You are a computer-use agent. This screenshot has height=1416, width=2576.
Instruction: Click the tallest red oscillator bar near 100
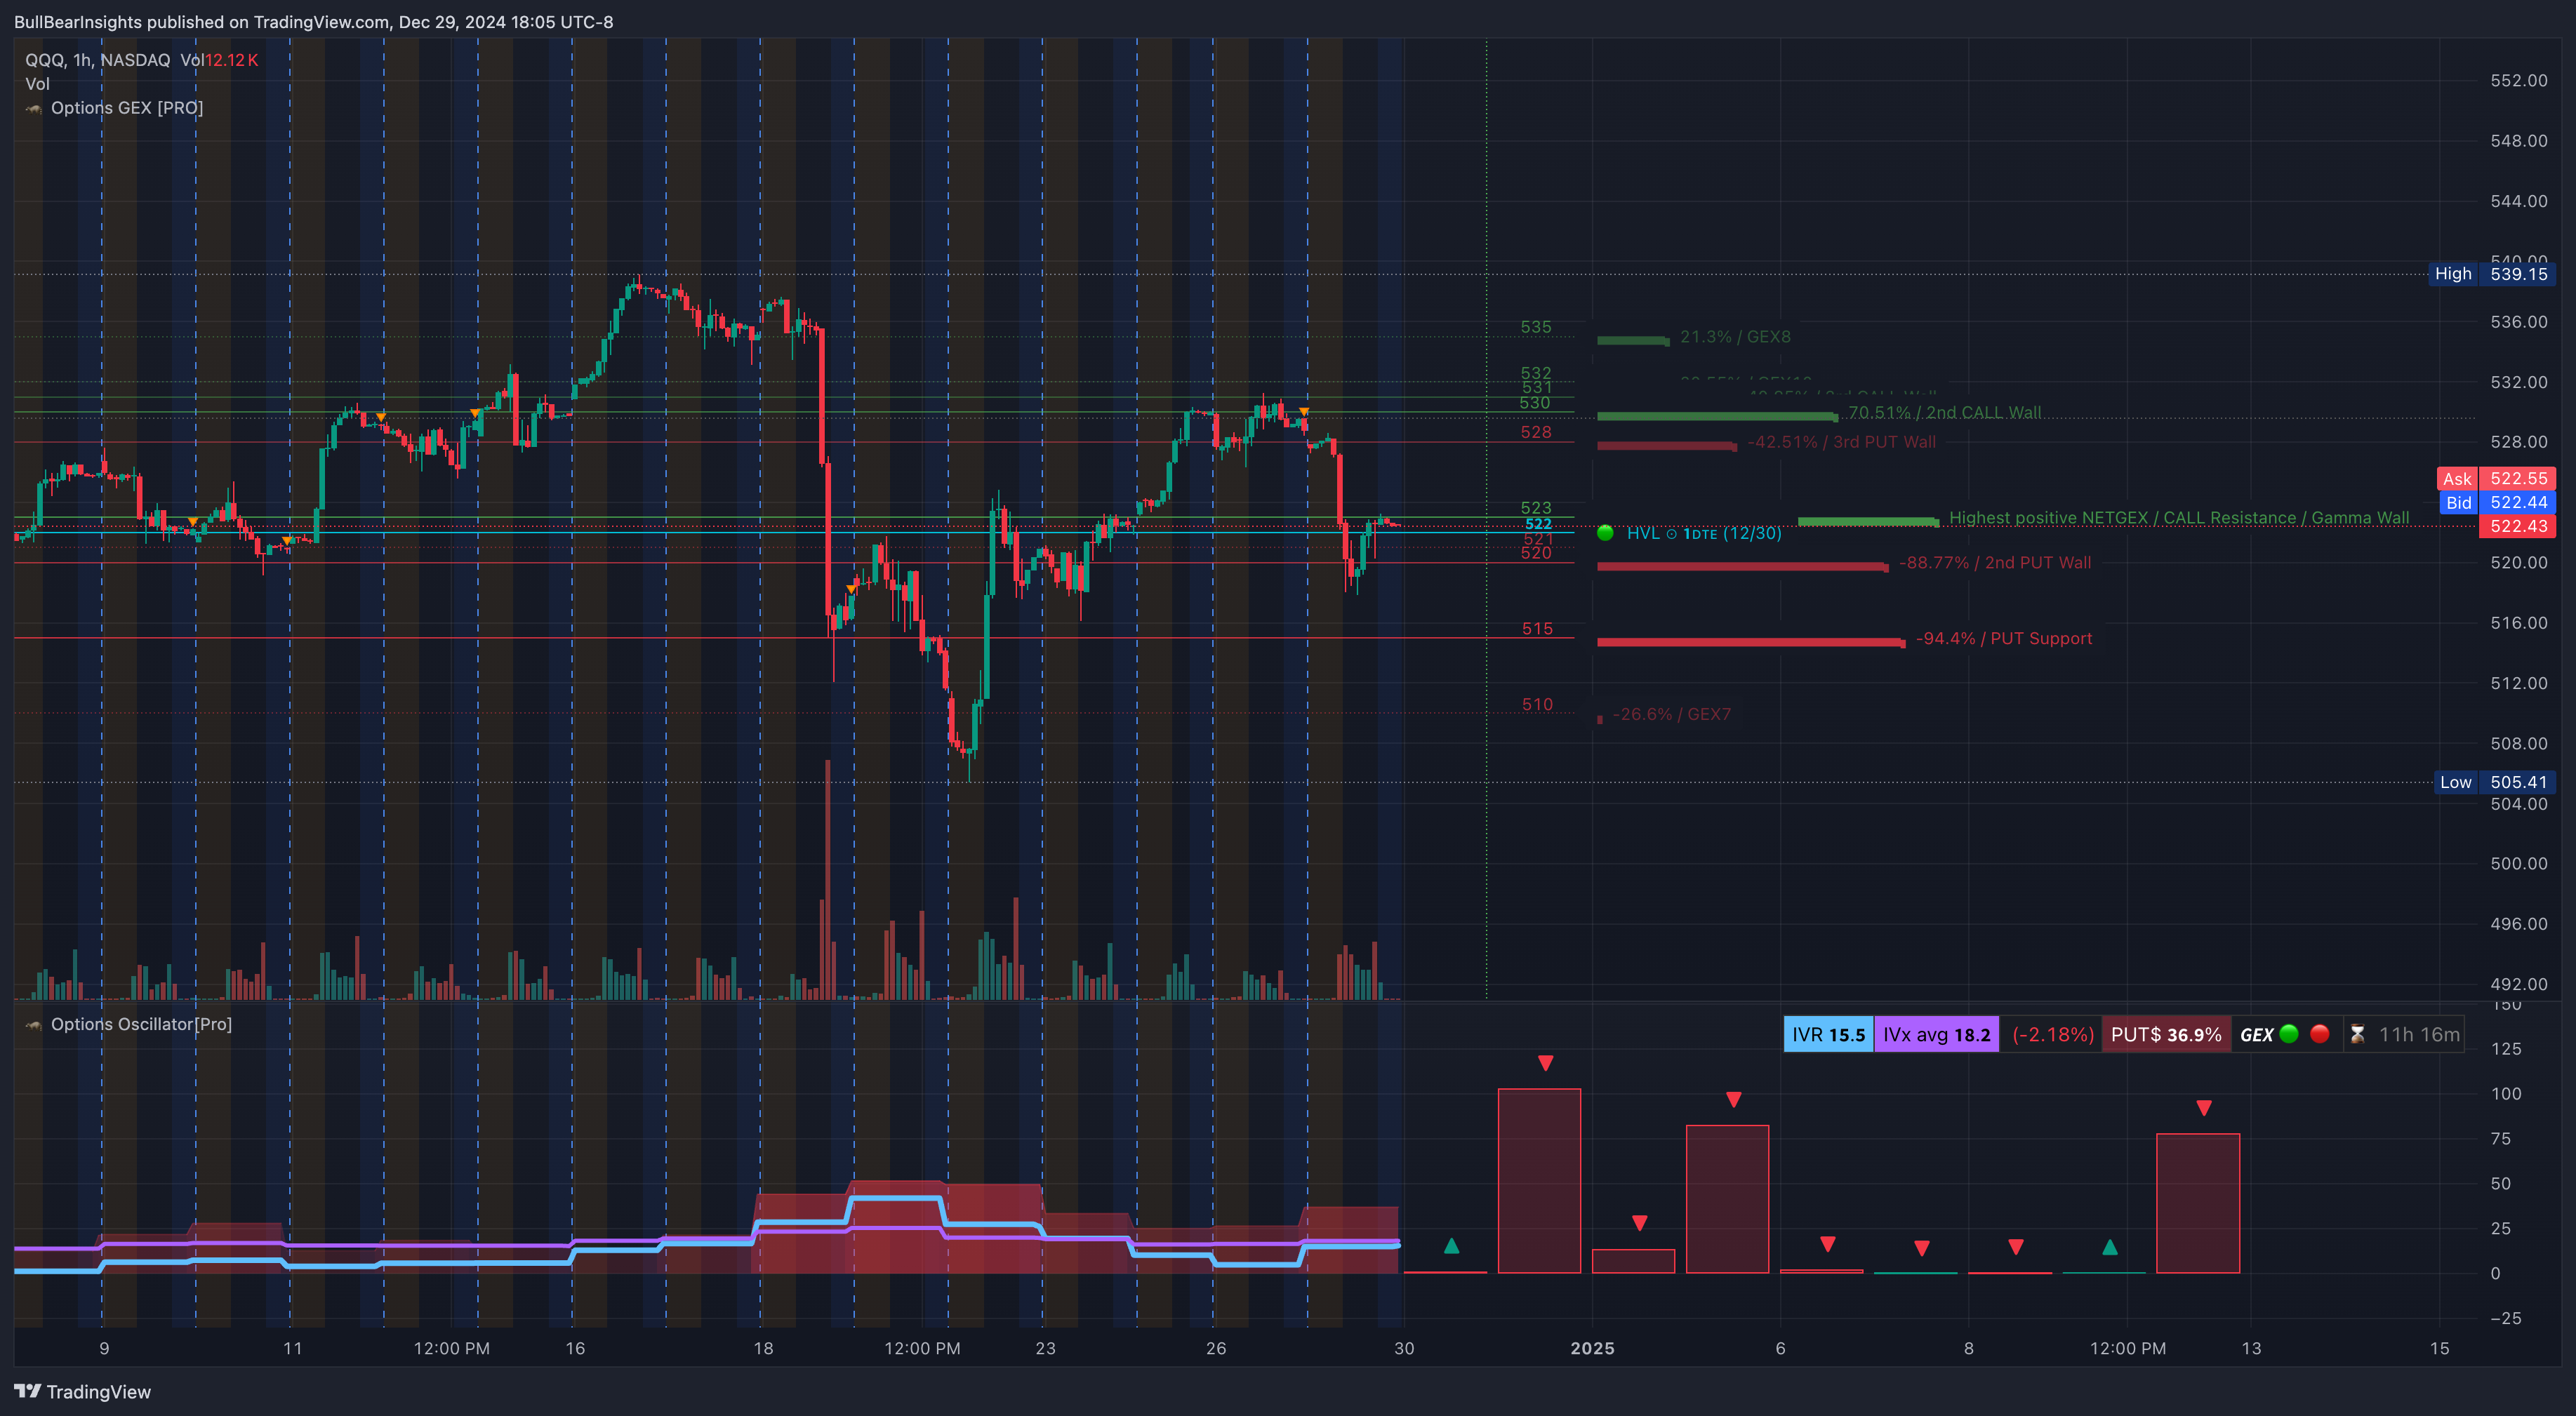pos(1539,1181)
